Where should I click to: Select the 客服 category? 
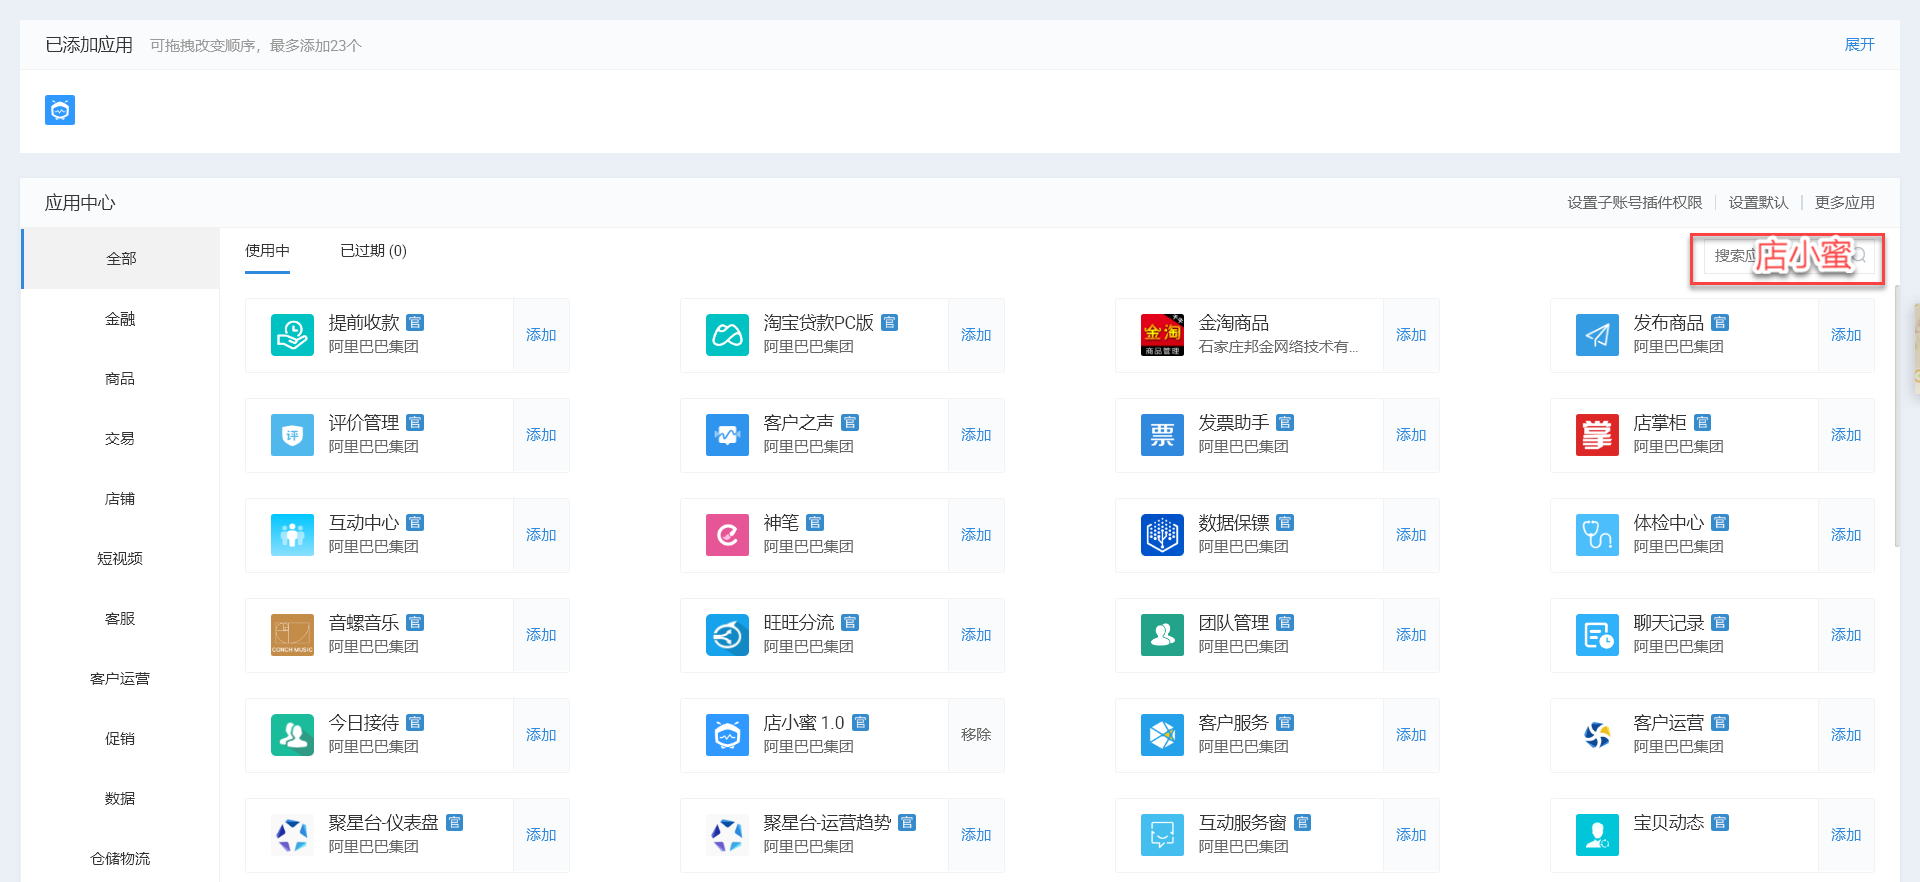pos(120,619)
